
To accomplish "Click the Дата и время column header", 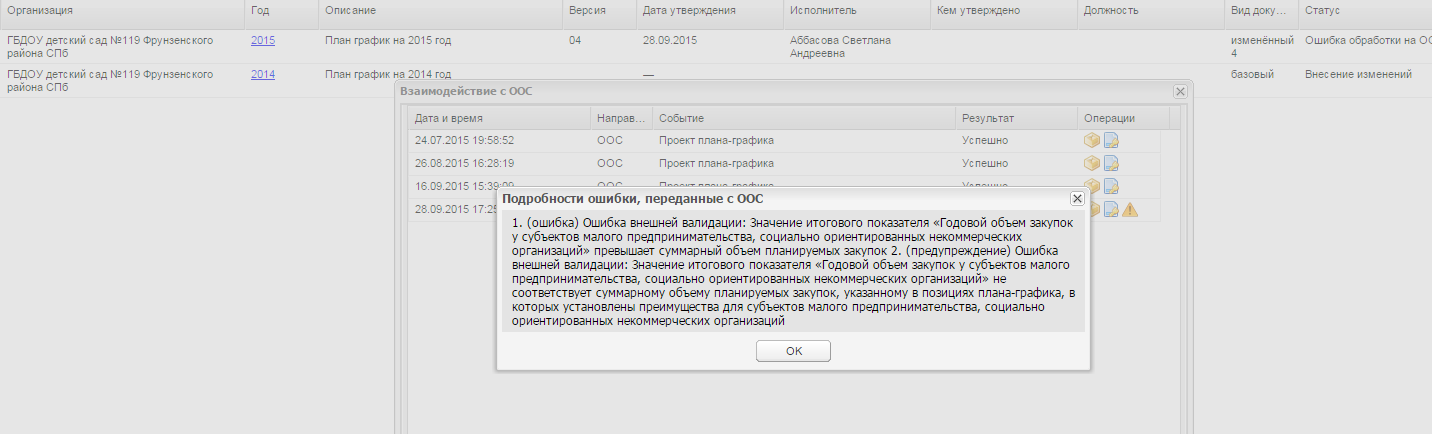I will 499,118.
